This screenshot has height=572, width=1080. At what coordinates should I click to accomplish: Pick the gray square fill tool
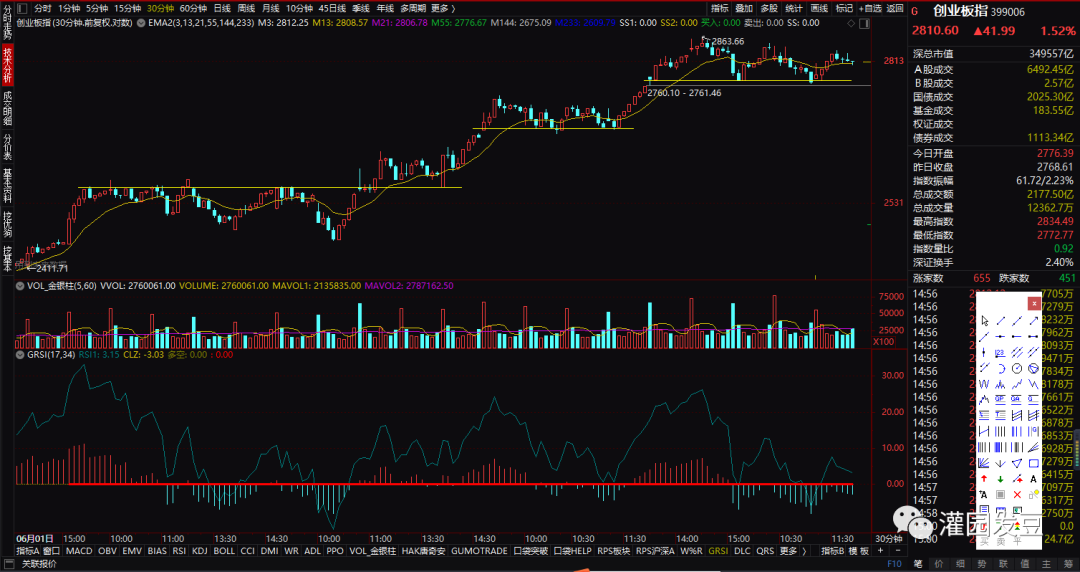pyautogui.click(x=1000, y=495)
